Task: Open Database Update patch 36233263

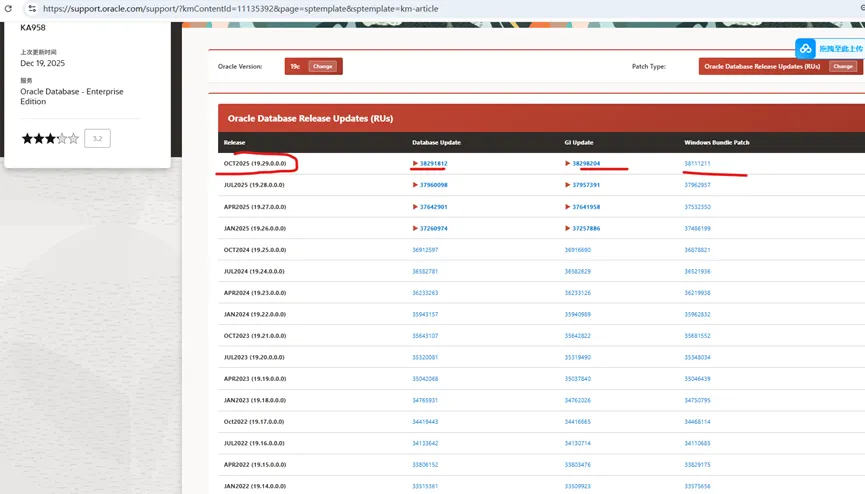Action: tap(425, 293)
